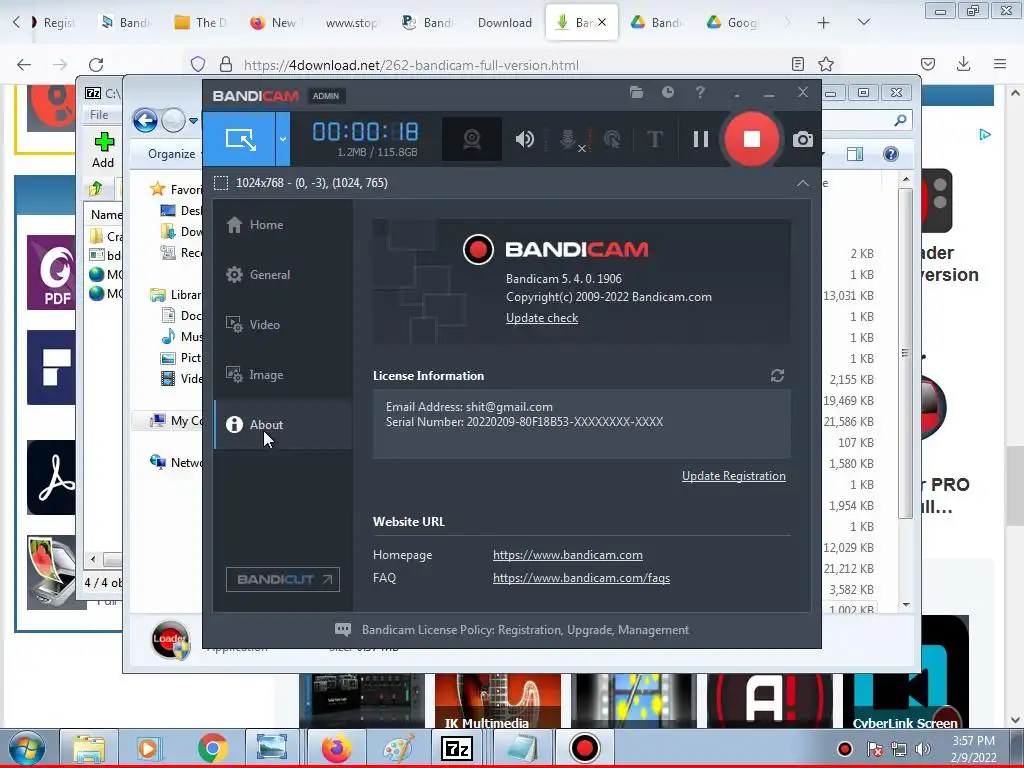Viewport: 1024px width, 768px height.
Task: Open the list all tabs dropdown
Action: click(x=863, y=23)
